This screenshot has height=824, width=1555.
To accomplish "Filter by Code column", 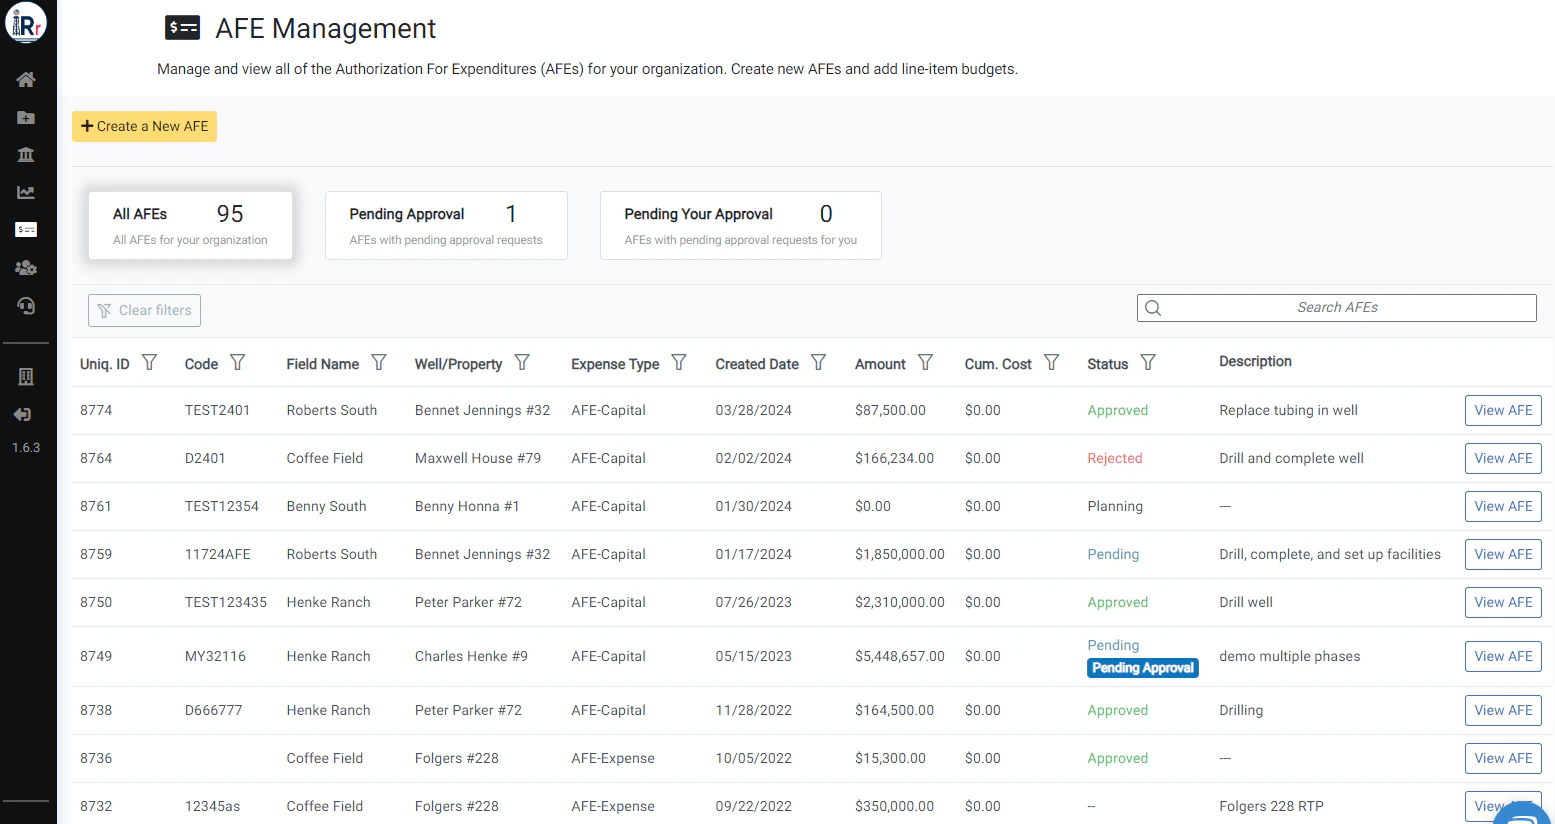I will (x=238, y=362).
